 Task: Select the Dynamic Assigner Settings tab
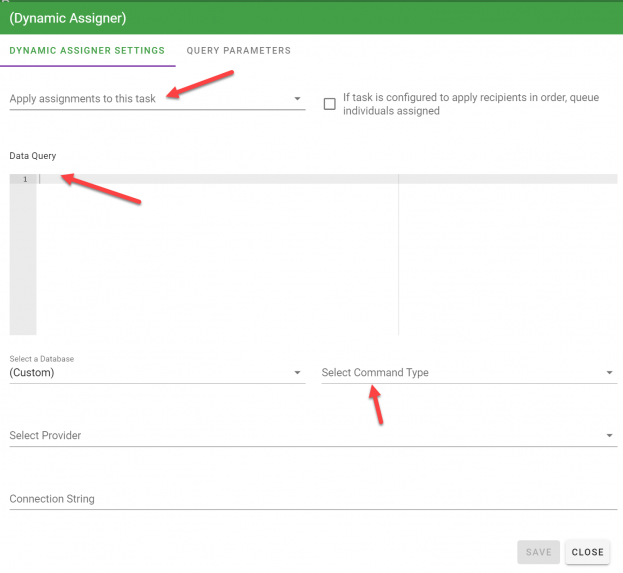coord(87,50)
